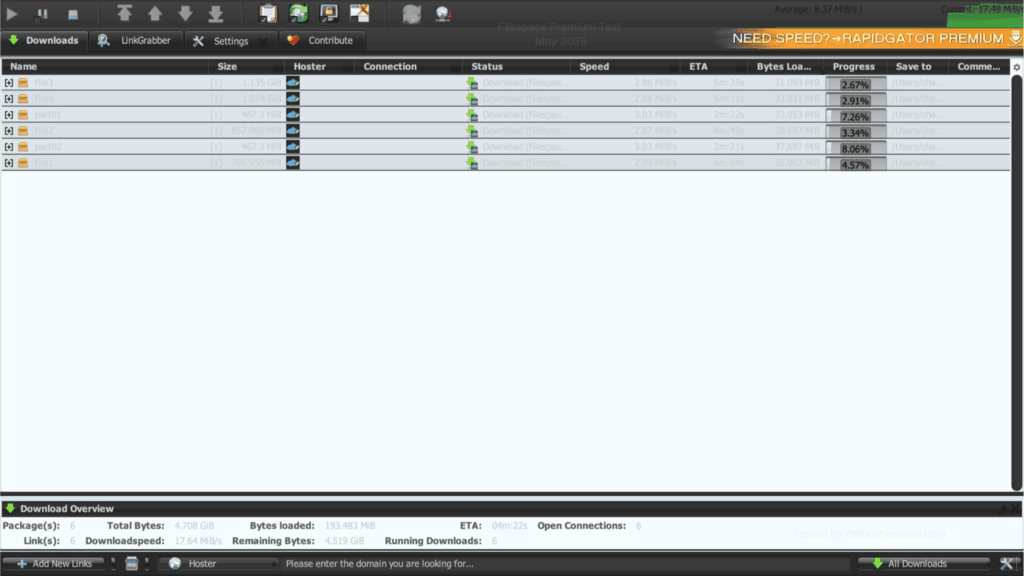Image resolution: width=1024 pixels, height=576 pixels.
Task: Click the Add New Links button
Action: (x=55, y=564)
